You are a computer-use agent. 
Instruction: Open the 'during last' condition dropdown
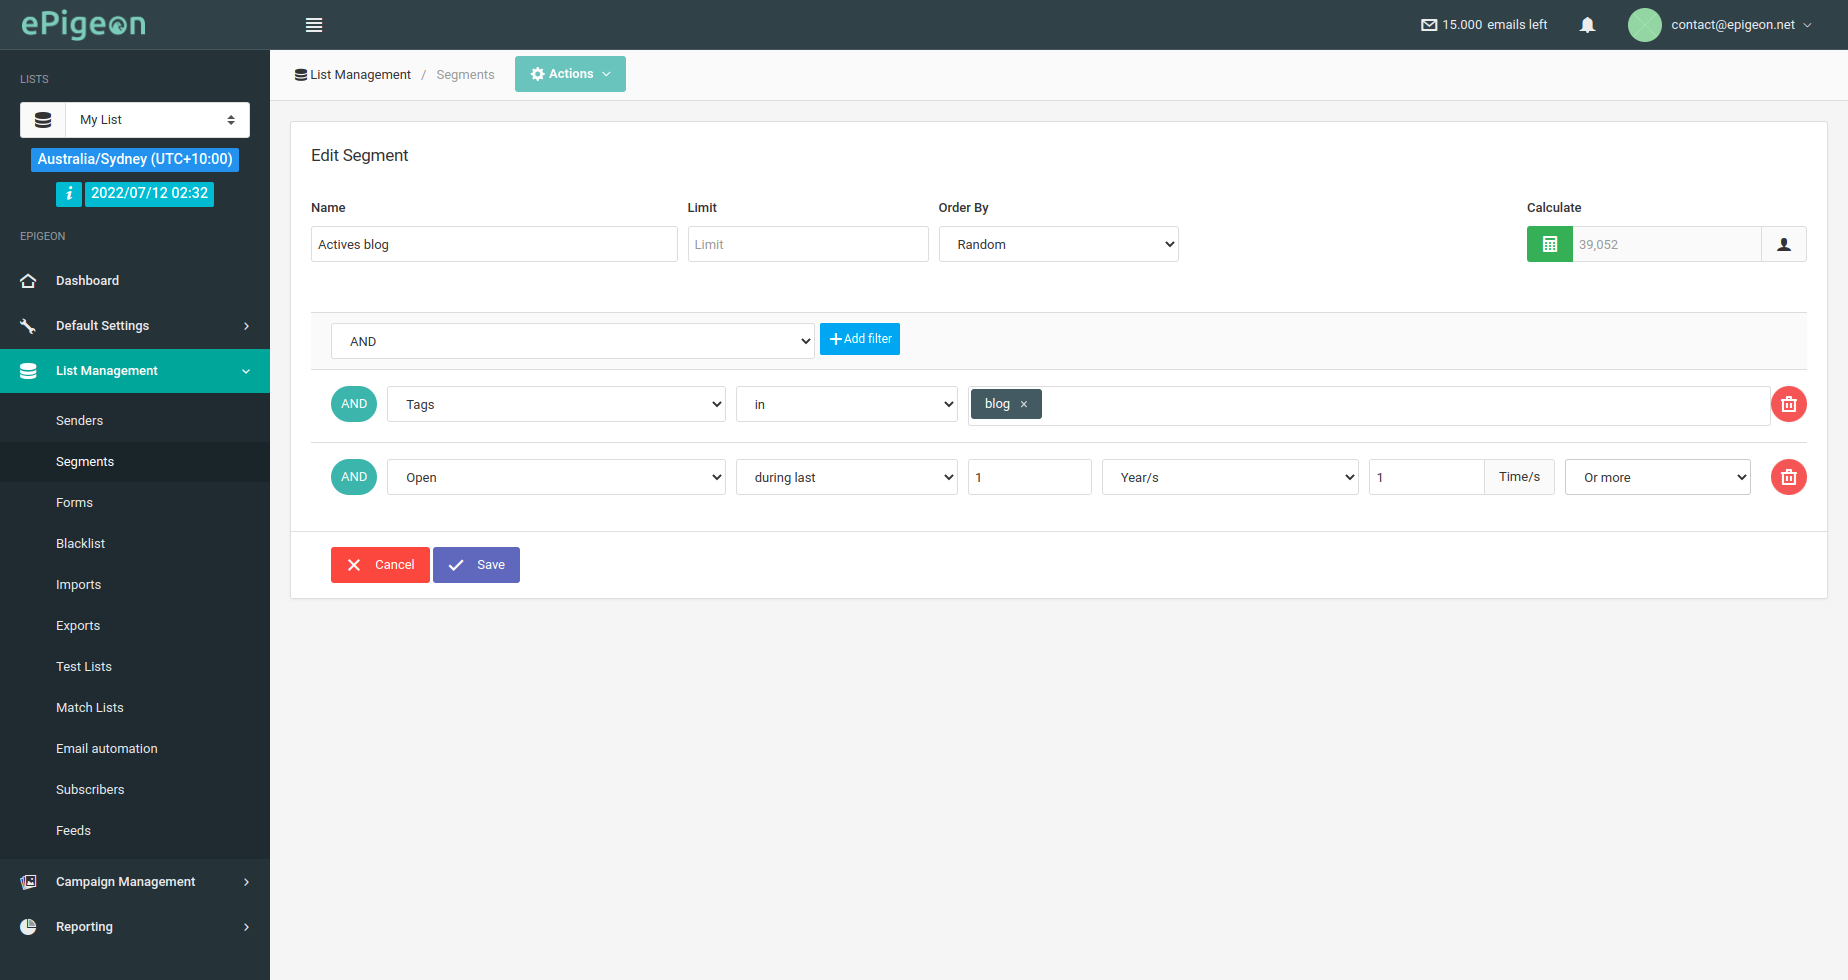[x=846, y=477]
